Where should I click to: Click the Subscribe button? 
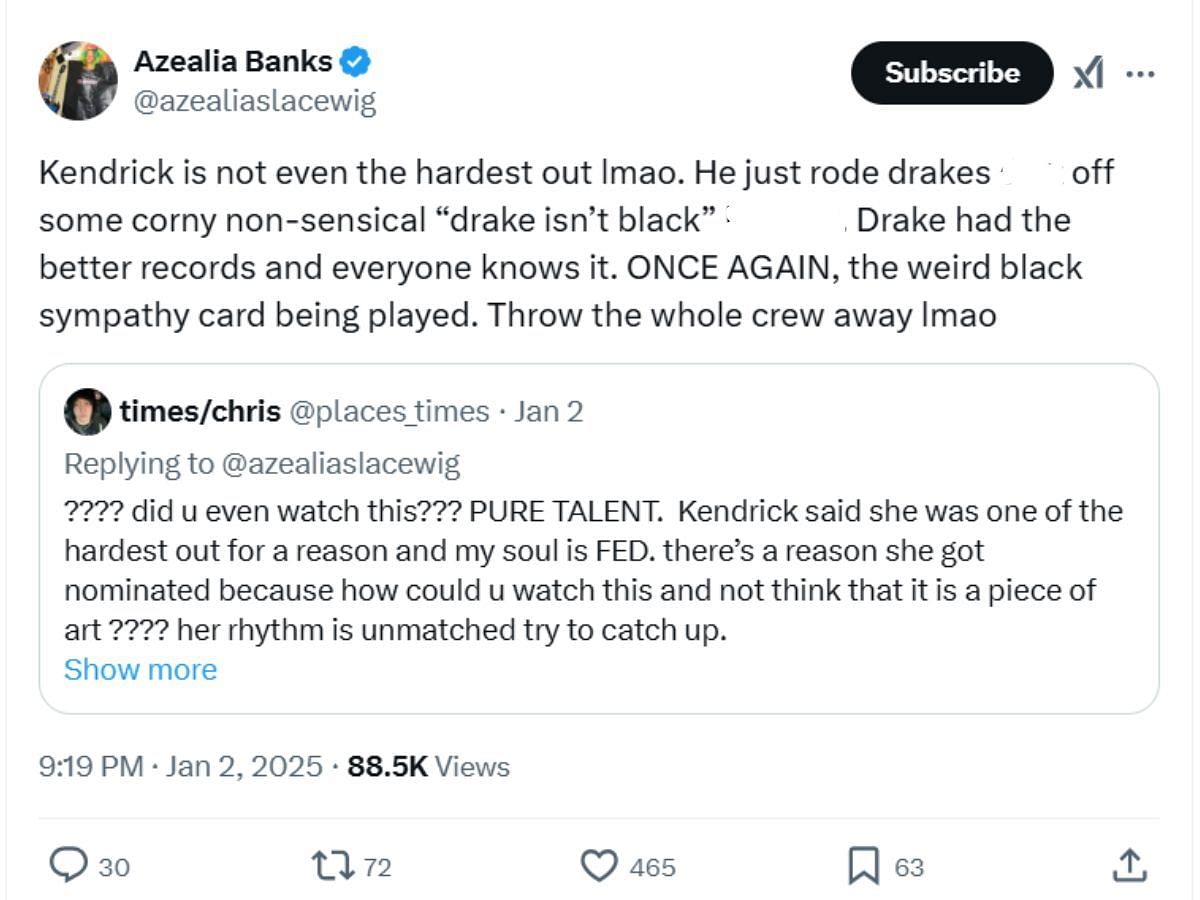[x=952, y=73]
